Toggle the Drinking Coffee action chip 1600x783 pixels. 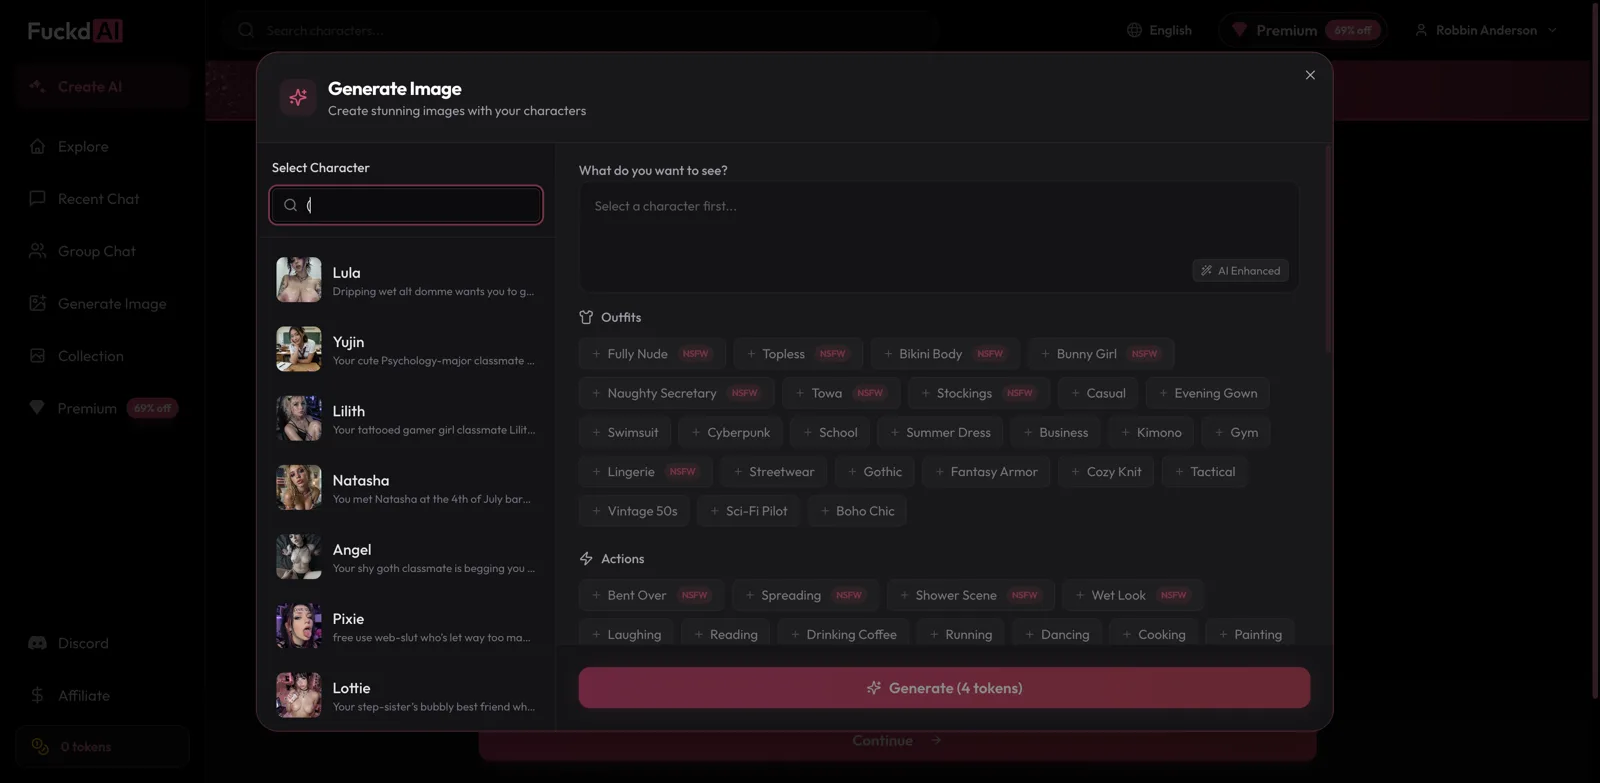click(x=843, y=634)
